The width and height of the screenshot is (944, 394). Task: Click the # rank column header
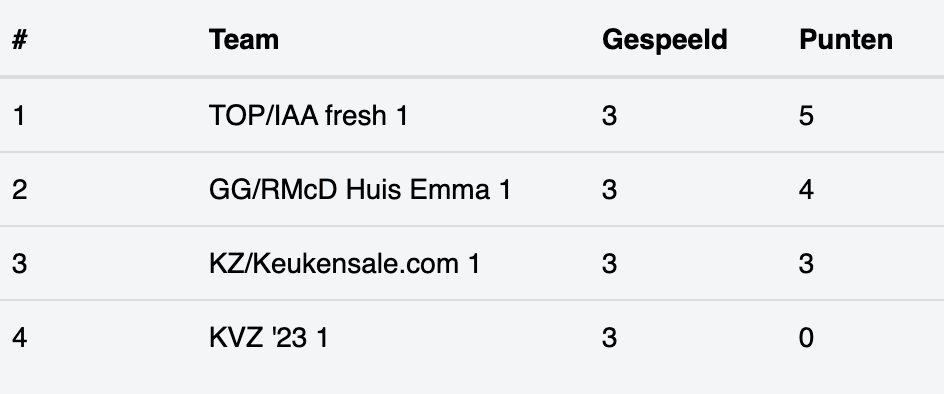point(19,40)
